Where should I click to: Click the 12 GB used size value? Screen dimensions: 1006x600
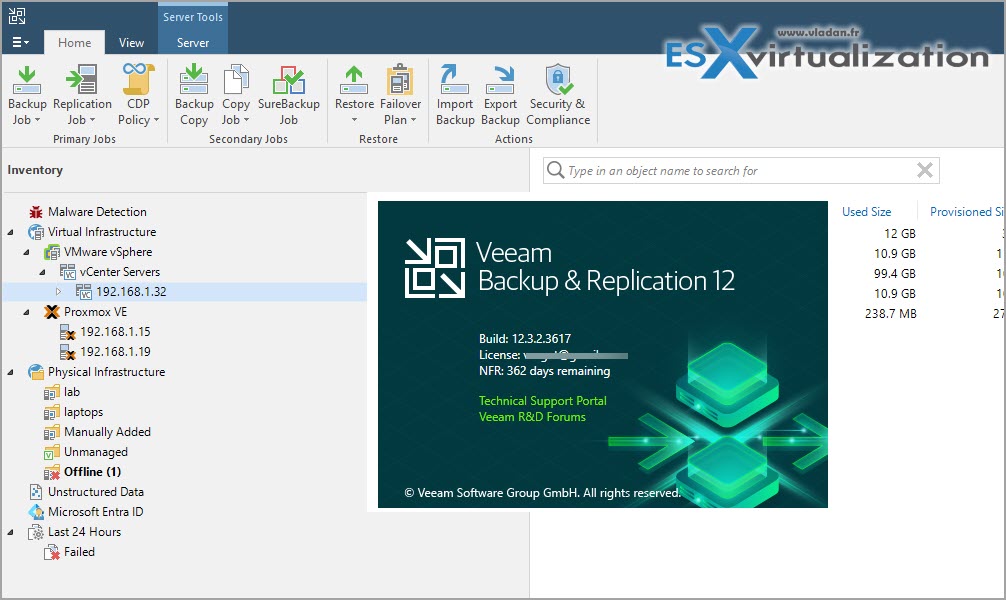pos(899,234)
